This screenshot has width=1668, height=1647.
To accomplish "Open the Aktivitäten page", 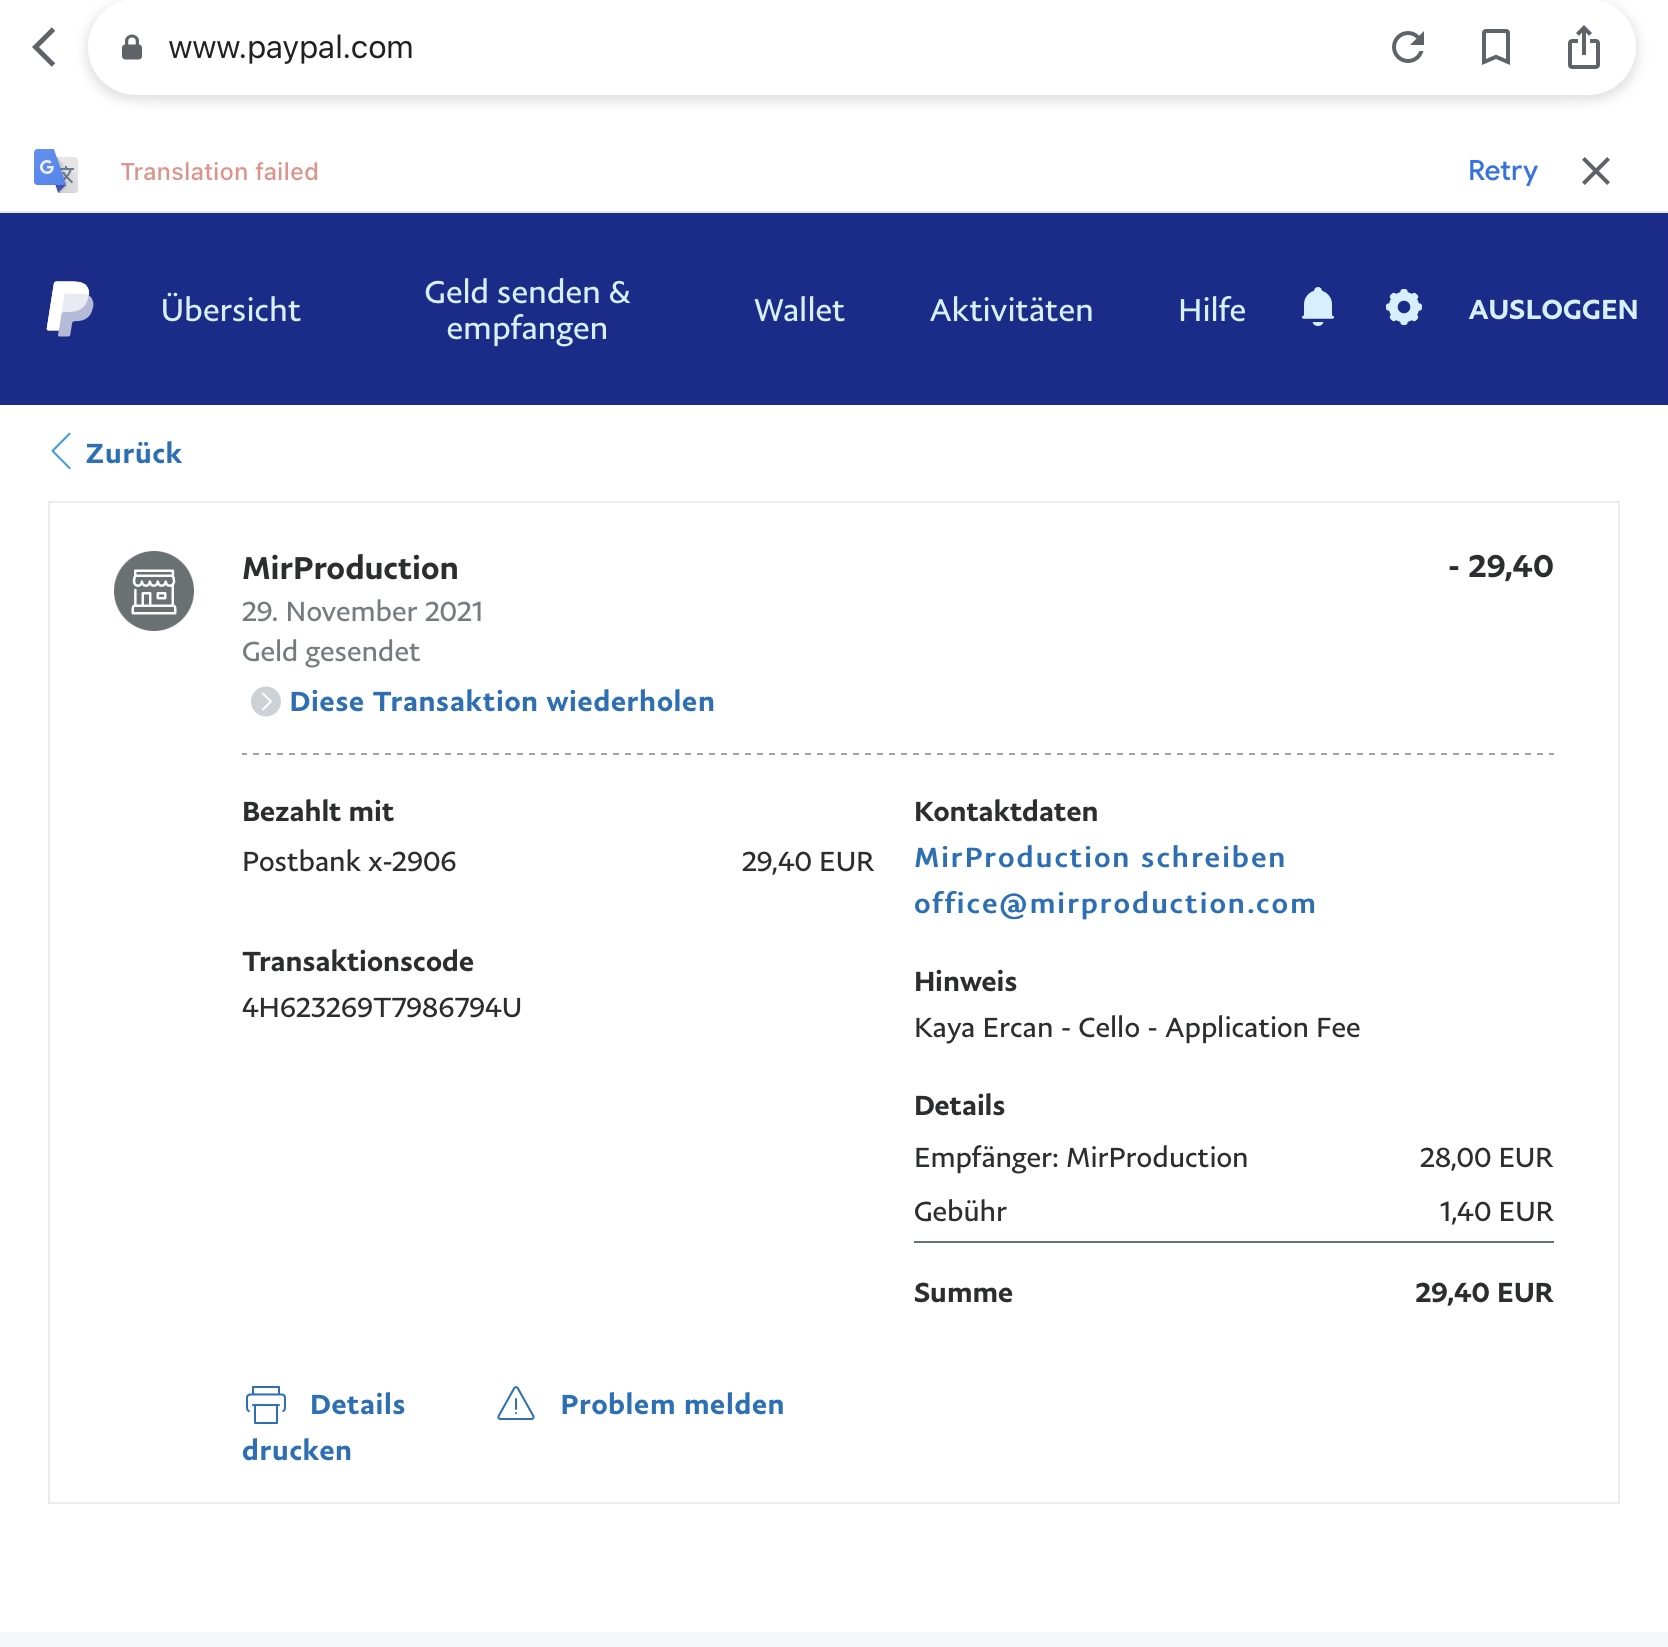I will [x=1011, y=310].
